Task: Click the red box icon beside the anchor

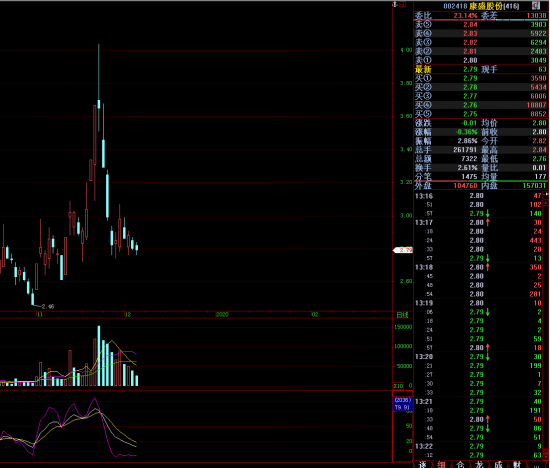Action: pyautogui.click(x=403, y=5)
